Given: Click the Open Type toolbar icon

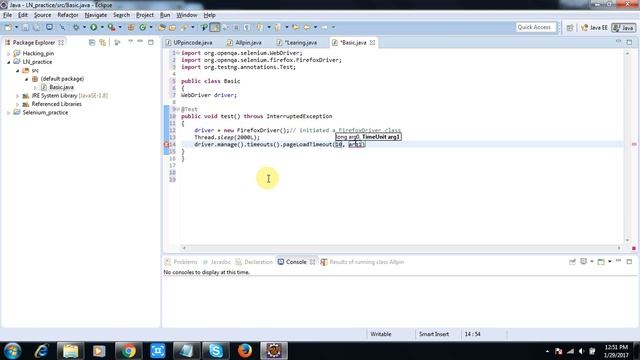Looking at the screenshot, I should point(162,27).
